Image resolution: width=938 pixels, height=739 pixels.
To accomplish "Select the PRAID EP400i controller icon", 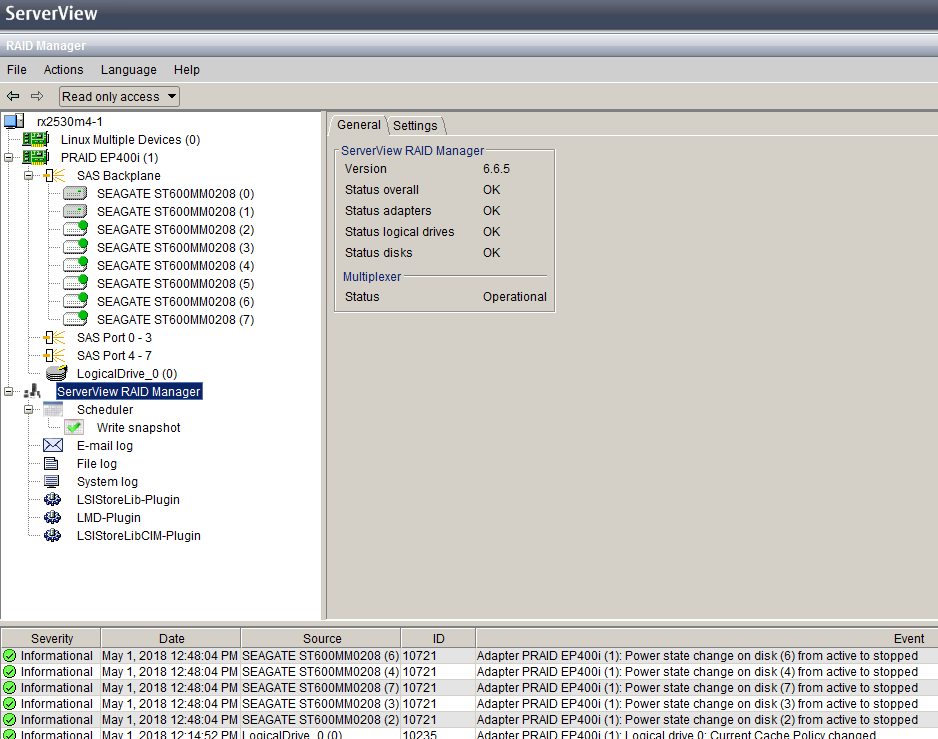I will pyautogui.click(x=36, y=157).
